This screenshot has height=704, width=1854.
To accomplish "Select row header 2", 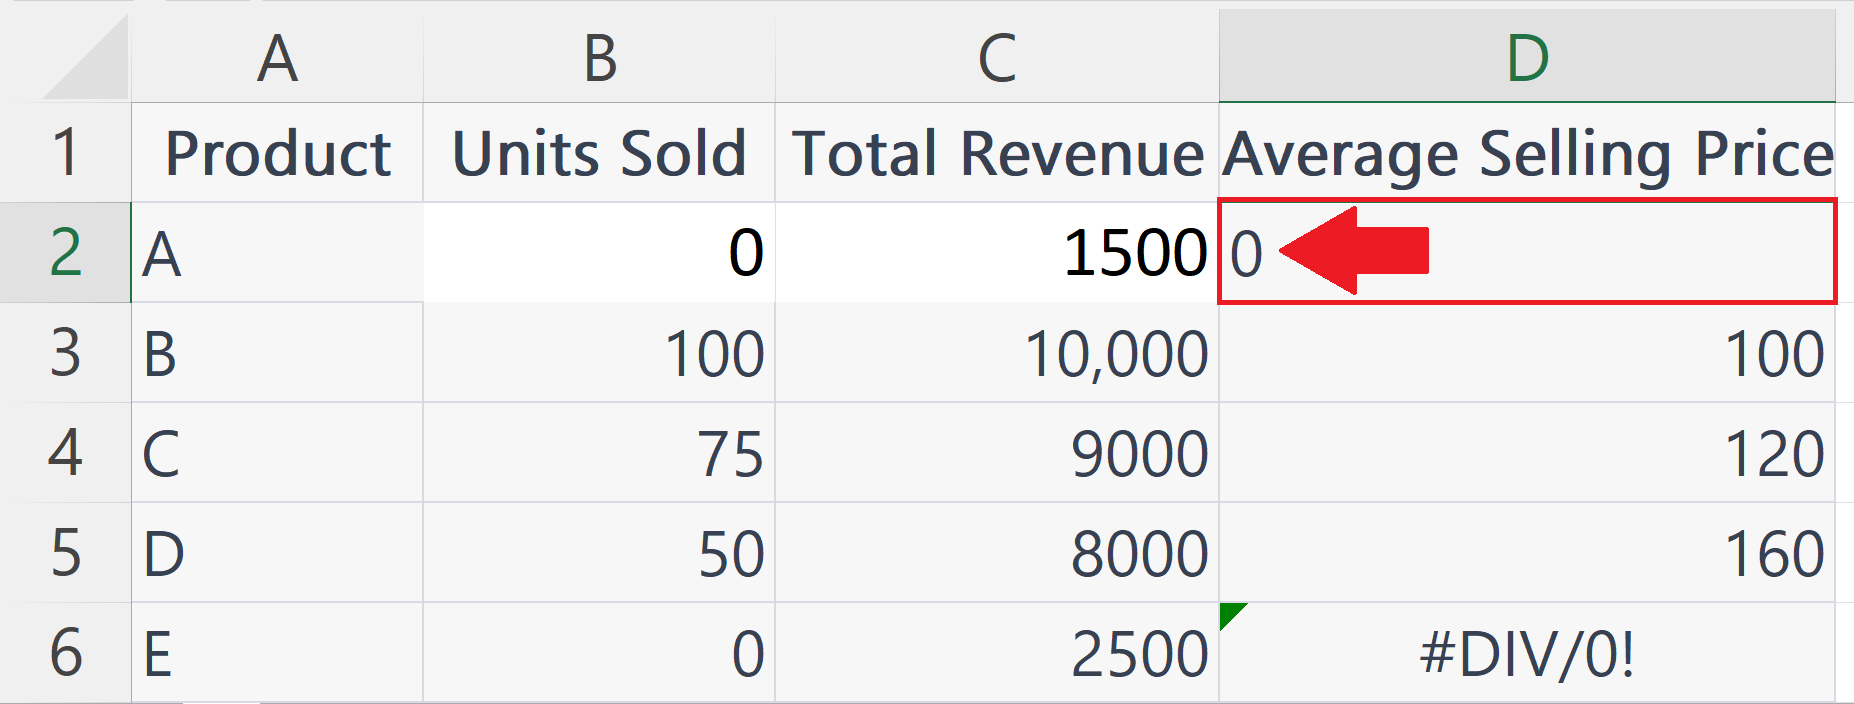I will point(65,253).
